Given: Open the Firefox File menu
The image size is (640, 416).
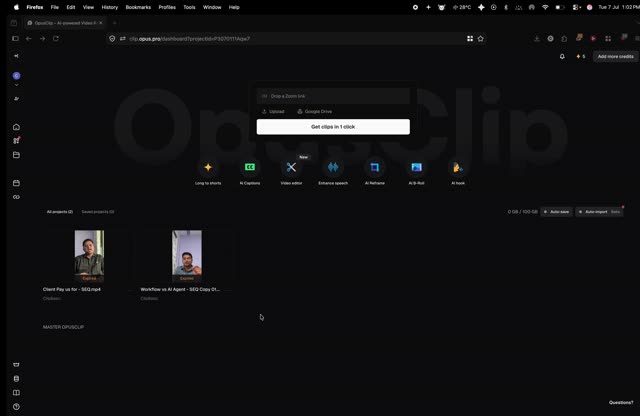Looking at the screenshot, I should [x=55, y=7].
